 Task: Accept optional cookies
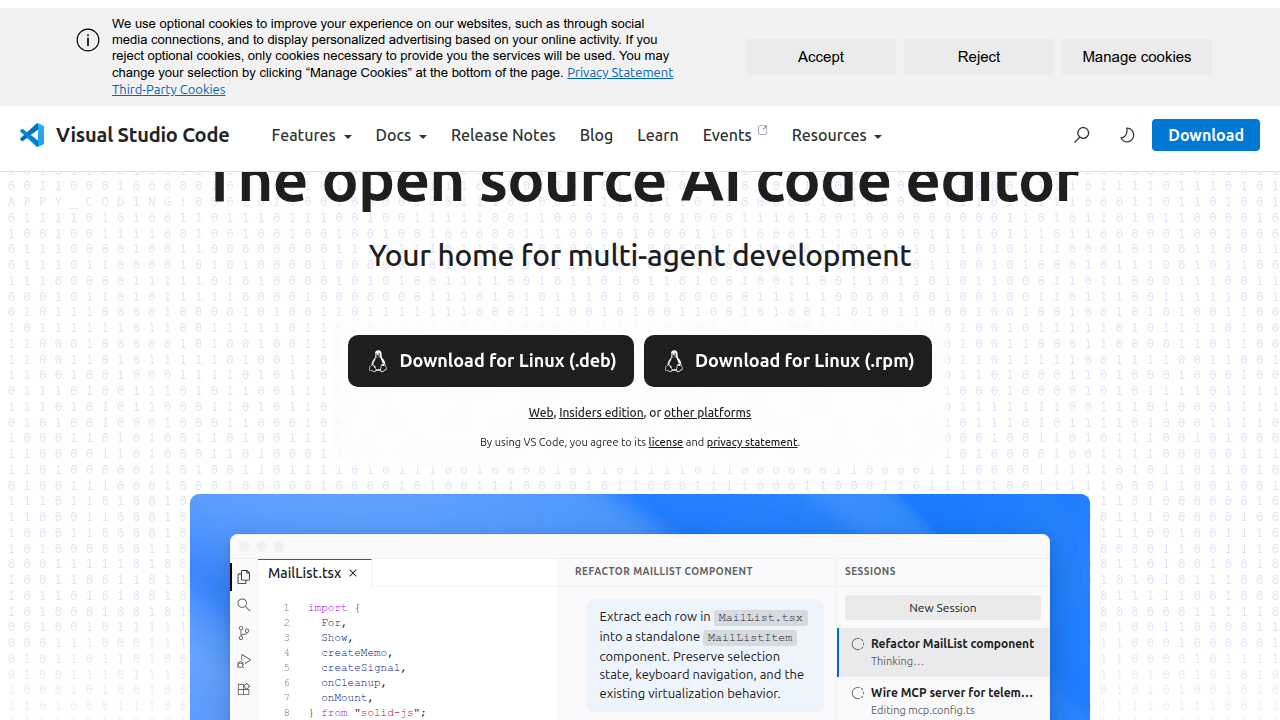pos(821,57)
